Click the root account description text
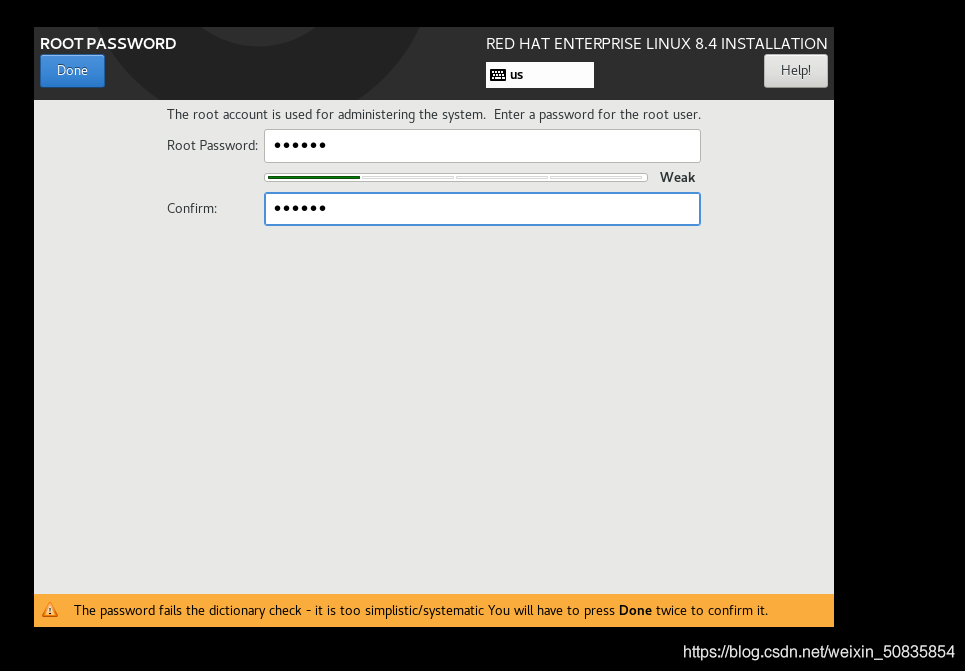Screen dimensions: 965x671 [x=434, y=115]
